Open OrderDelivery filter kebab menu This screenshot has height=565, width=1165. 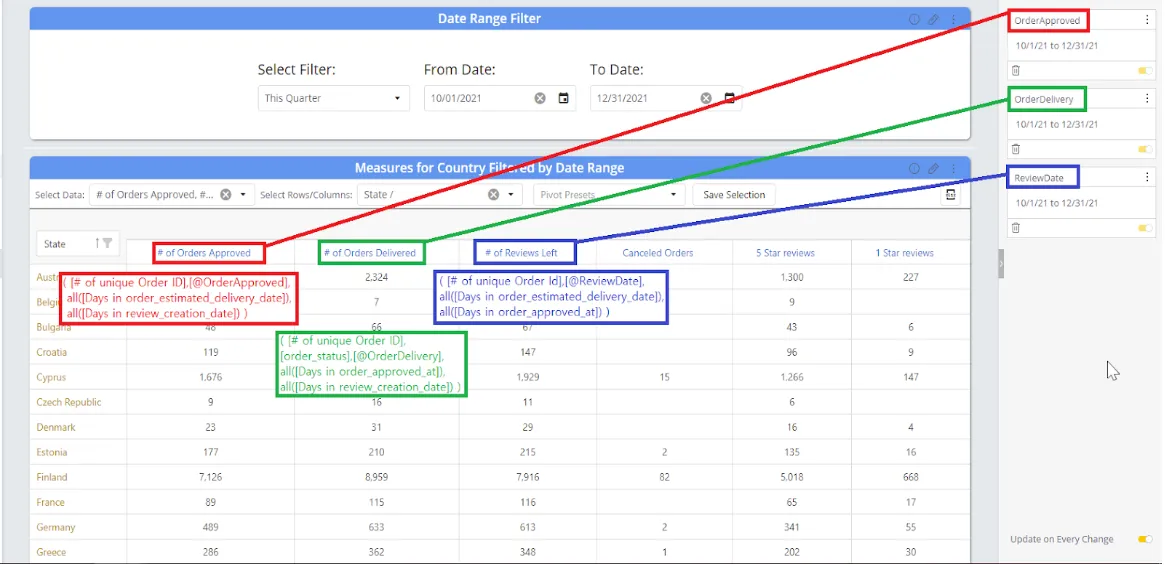click(x=1147, y=99)
